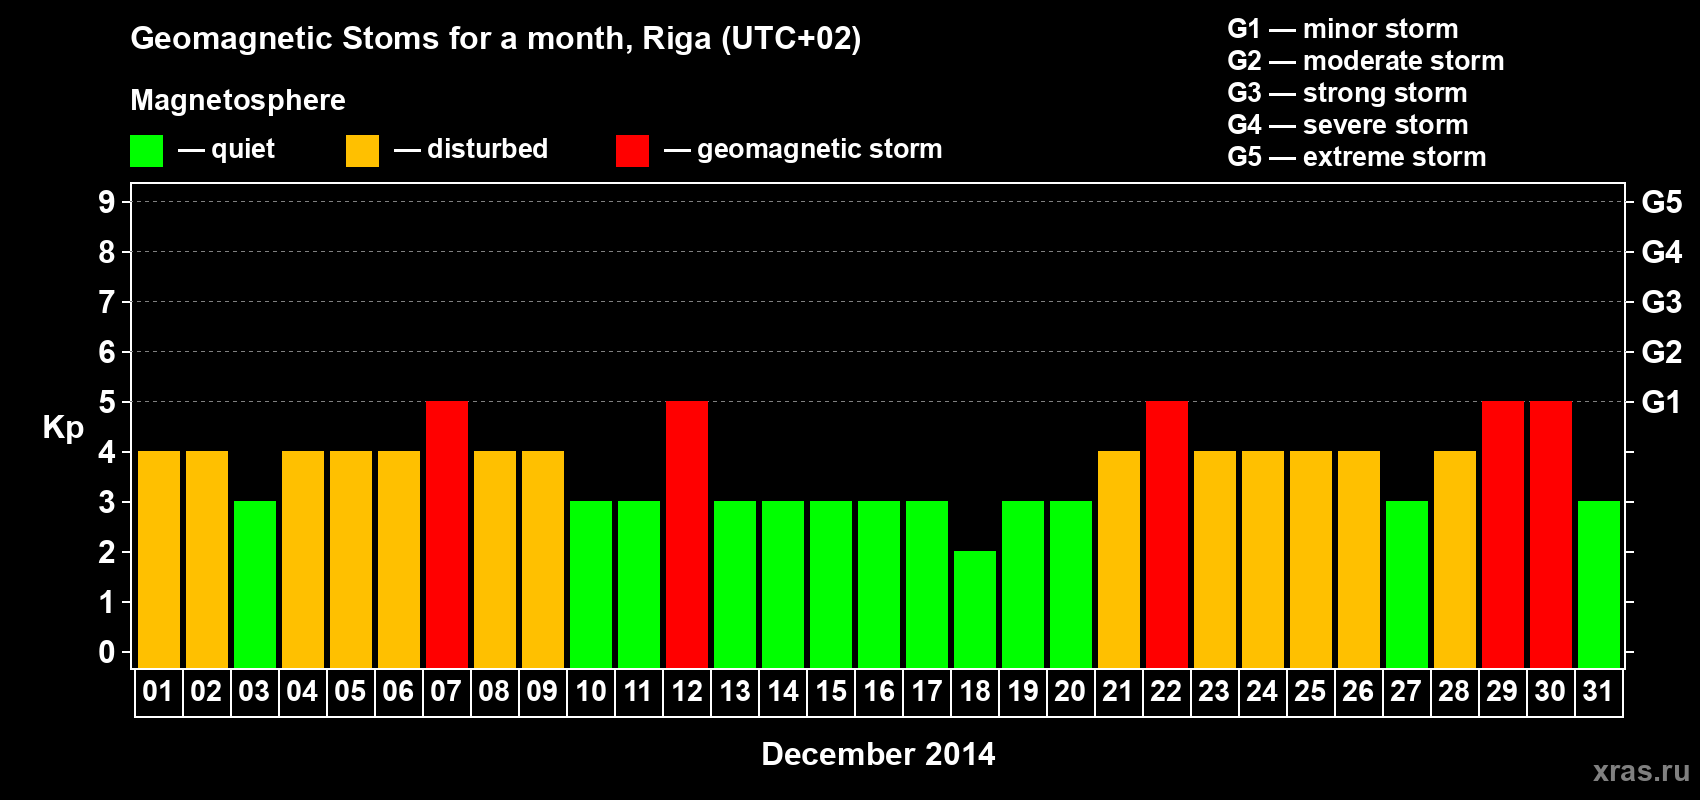
Task: Click the day label 05
Action: pos(350,691)
